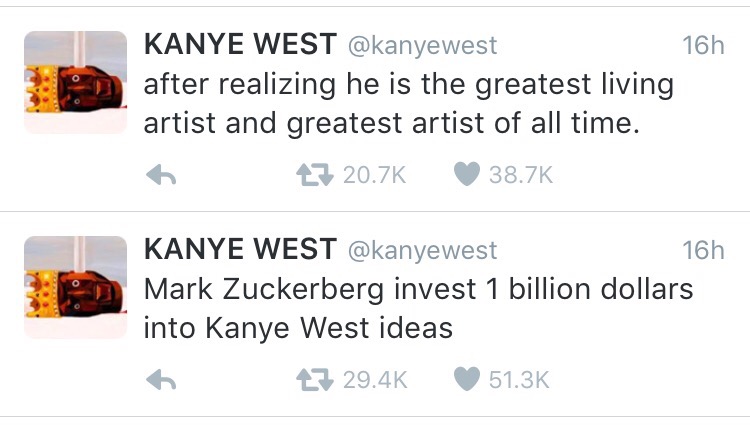Click the 16h timestamp on the "greatest artist" tweet
Viewport: 750px width, 425px height.
(702, 47)
